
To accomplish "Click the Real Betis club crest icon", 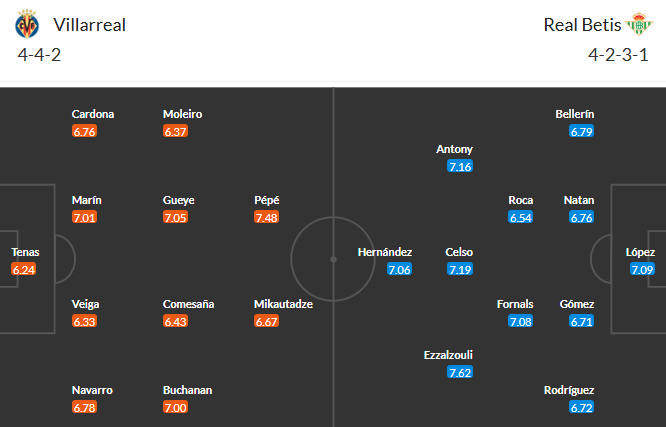I will 638,24.
